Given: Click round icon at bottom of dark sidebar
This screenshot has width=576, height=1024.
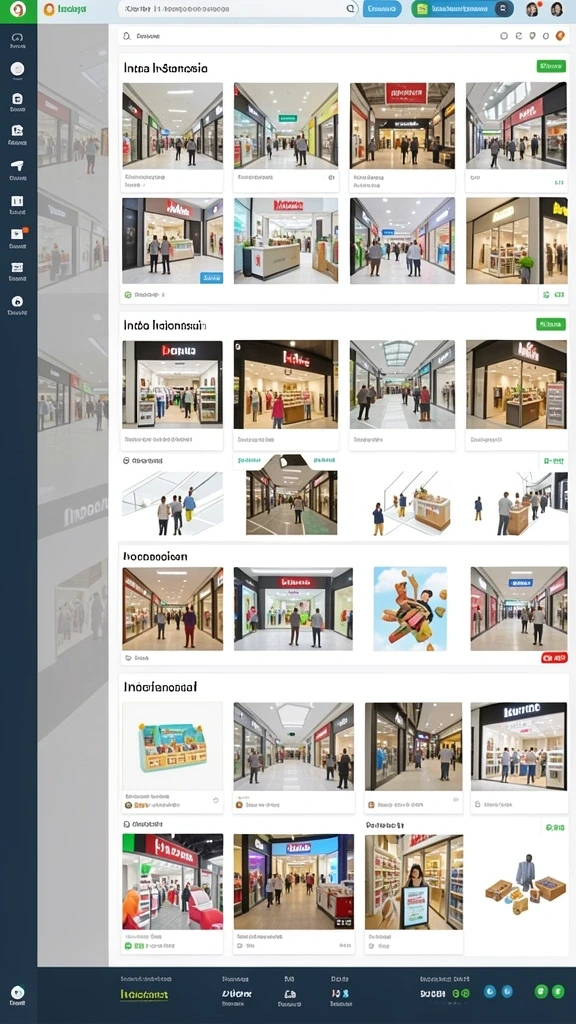Looking at the screenshot, I should (x=18, y=991).
